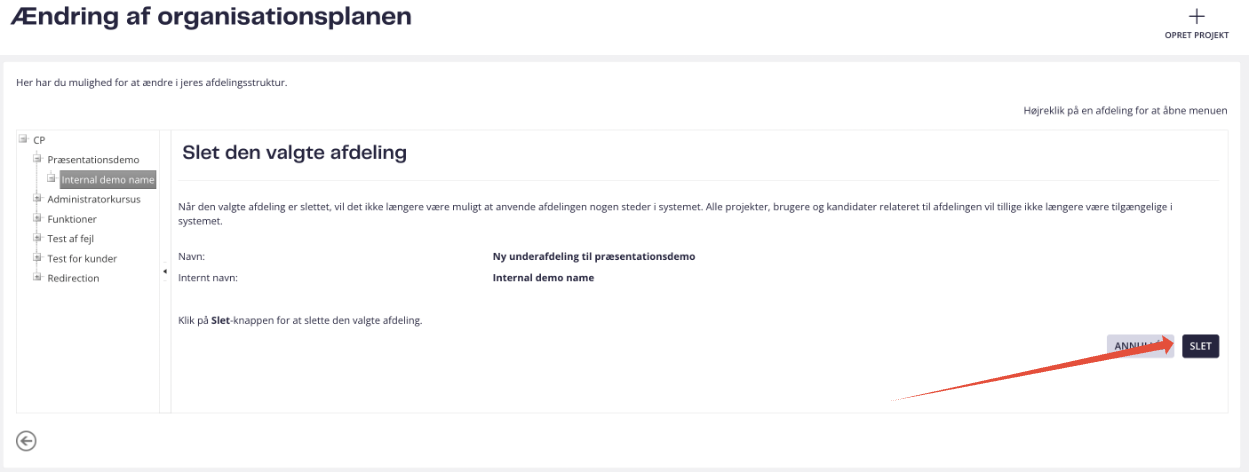
Task: Select the Redirection department
Action: pos(73,278)
